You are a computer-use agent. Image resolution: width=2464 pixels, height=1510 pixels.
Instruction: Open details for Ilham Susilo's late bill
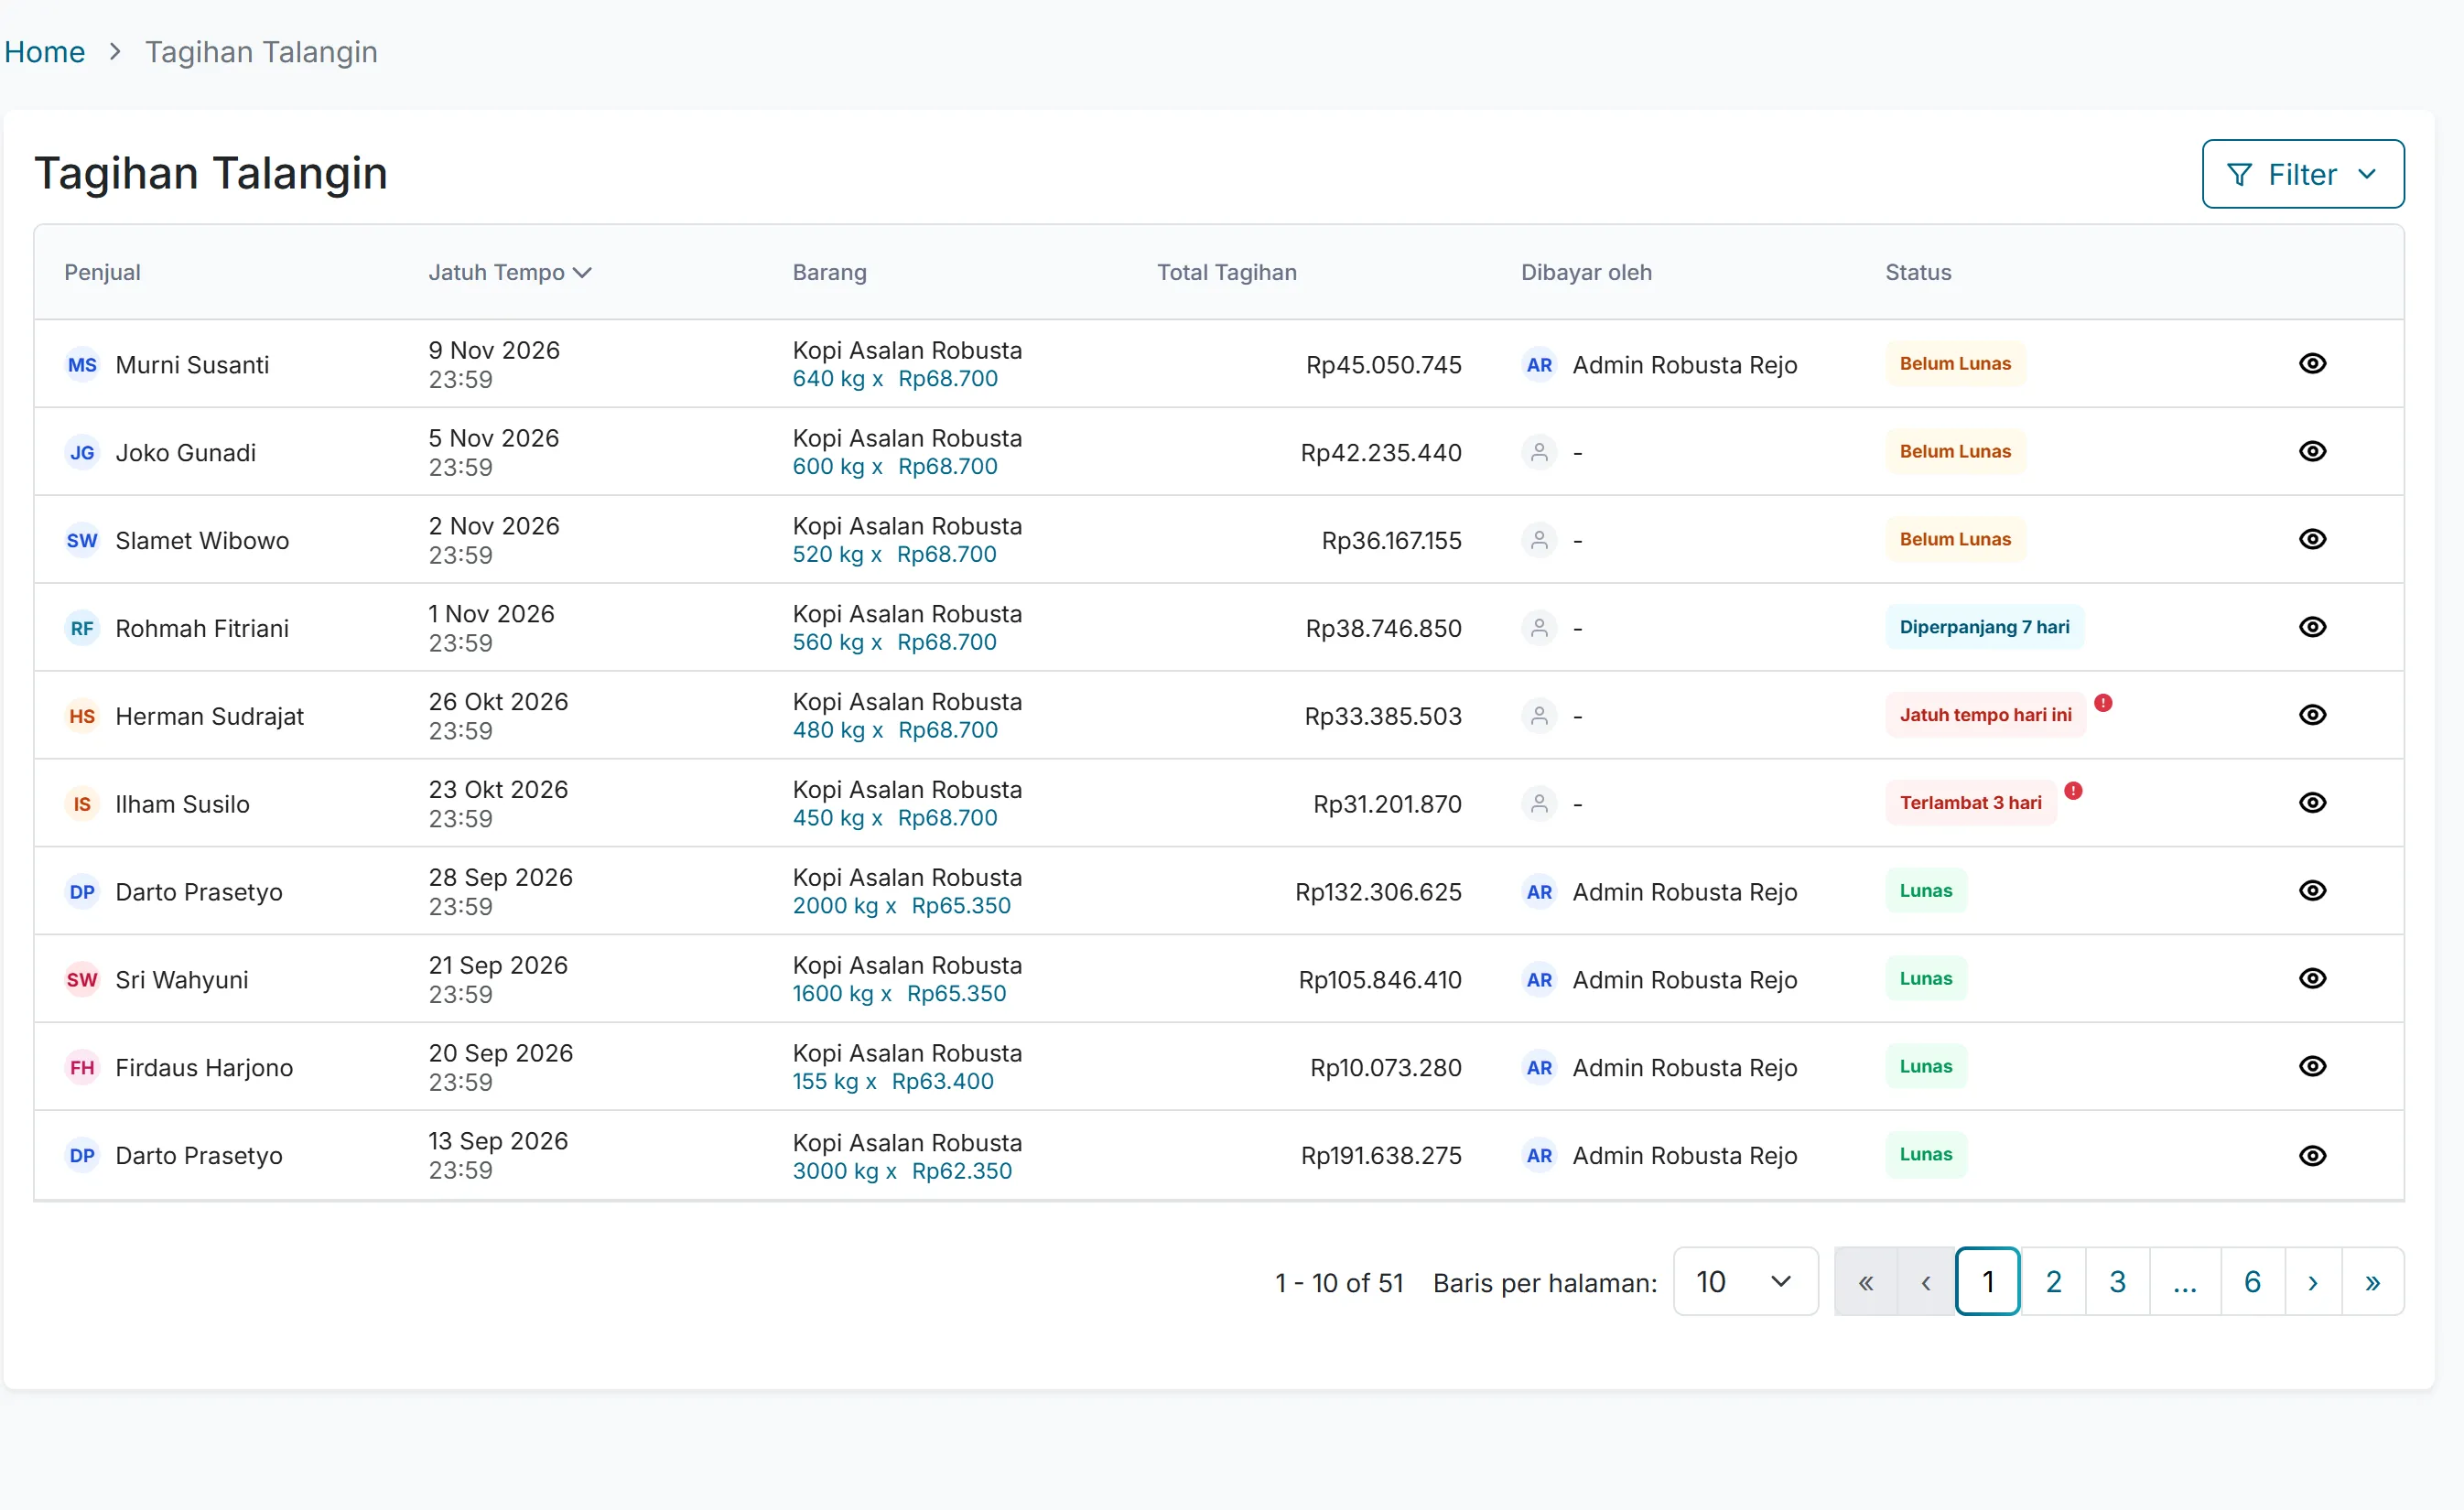(x=2312, y=803)
